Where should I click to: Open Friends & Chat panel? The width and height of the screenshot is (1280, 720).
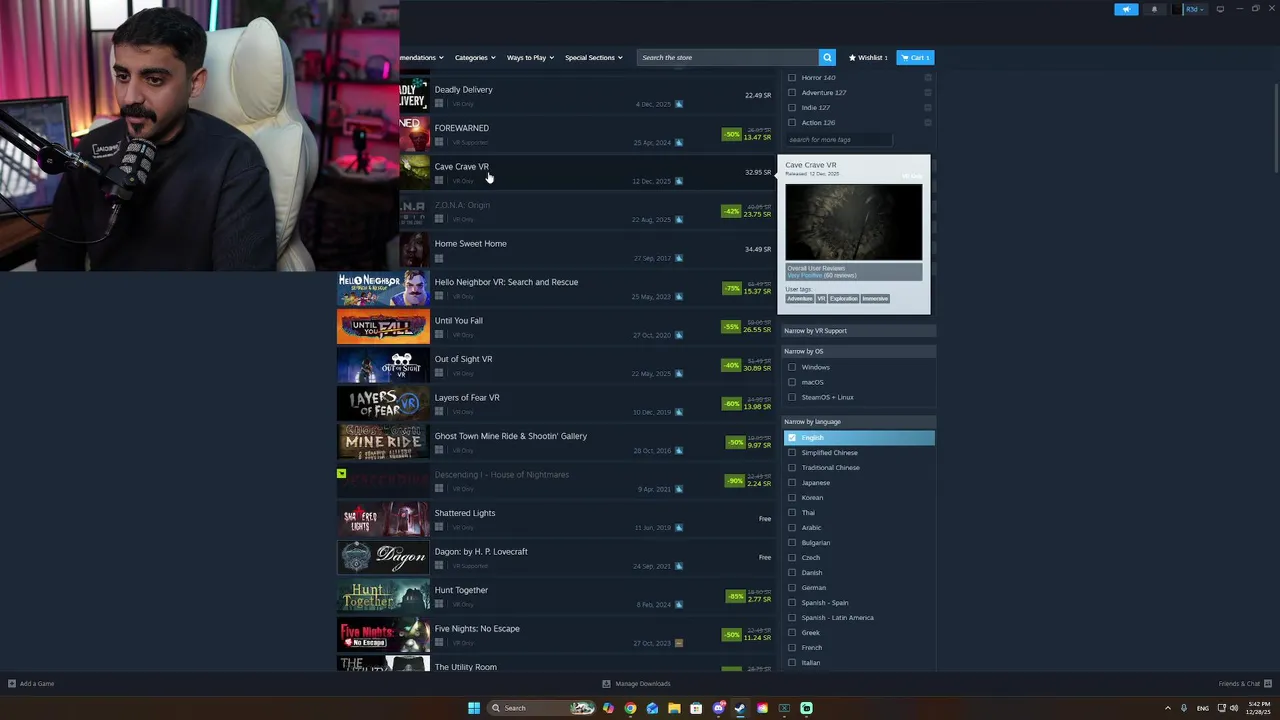(1243, 684)
